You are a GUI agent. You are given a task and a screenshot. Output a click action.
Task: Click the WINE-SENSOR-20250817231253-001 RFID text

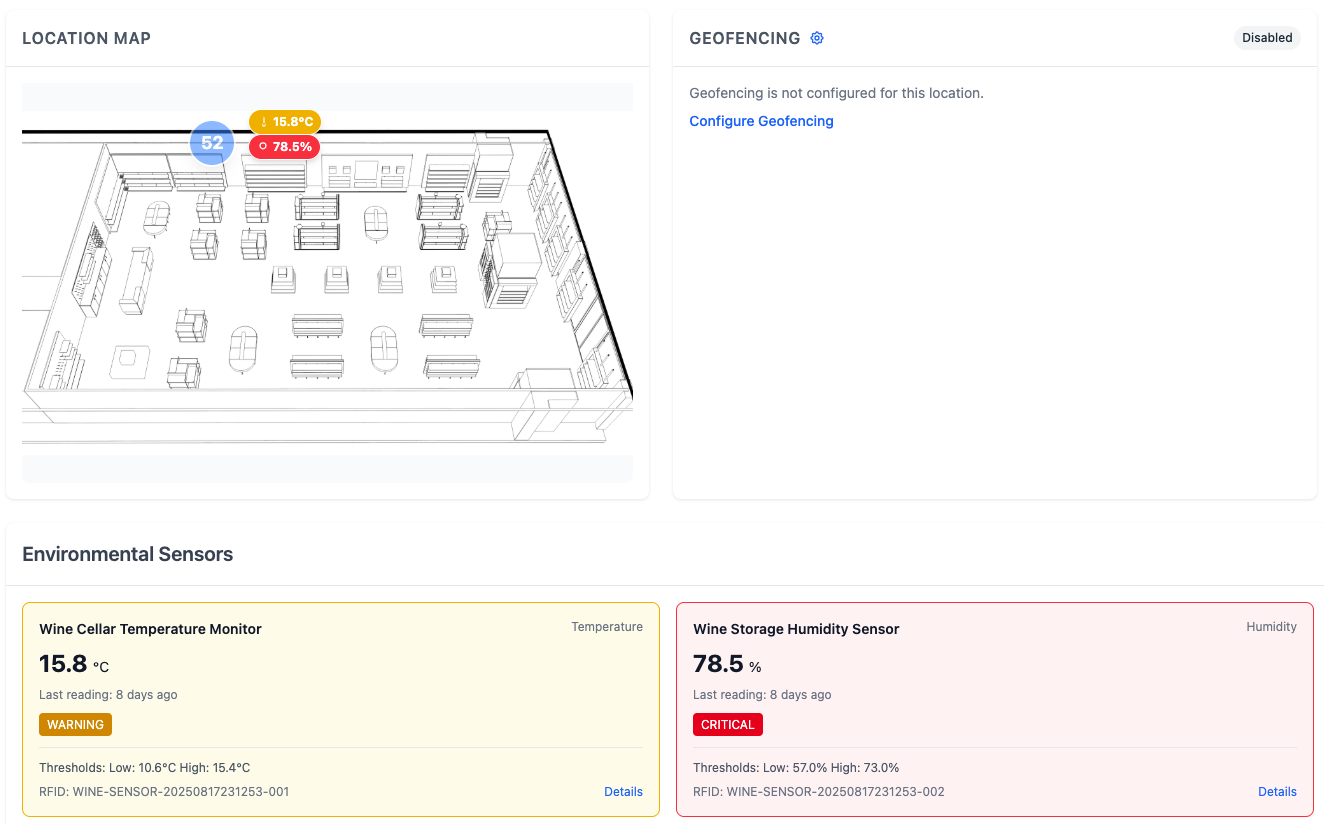164,791
